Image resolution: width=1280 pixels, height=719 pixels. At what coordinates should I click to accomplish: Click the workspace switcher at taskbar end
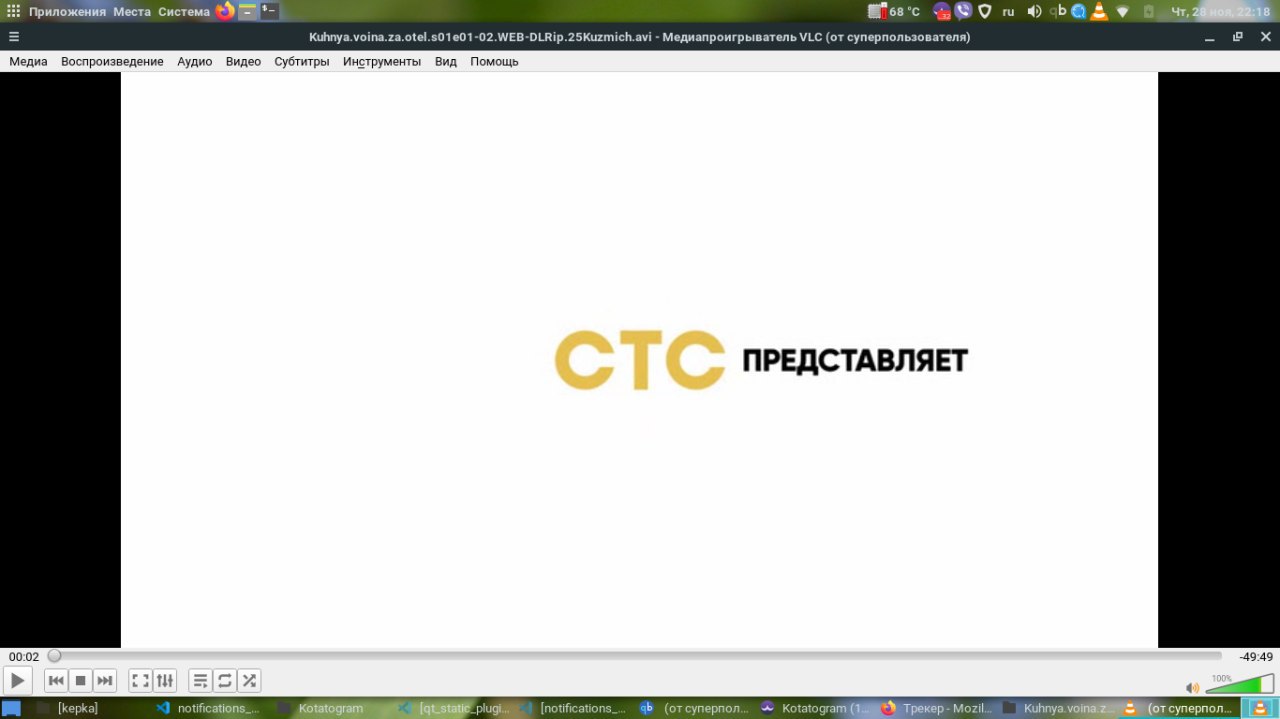pos(1259,708)
